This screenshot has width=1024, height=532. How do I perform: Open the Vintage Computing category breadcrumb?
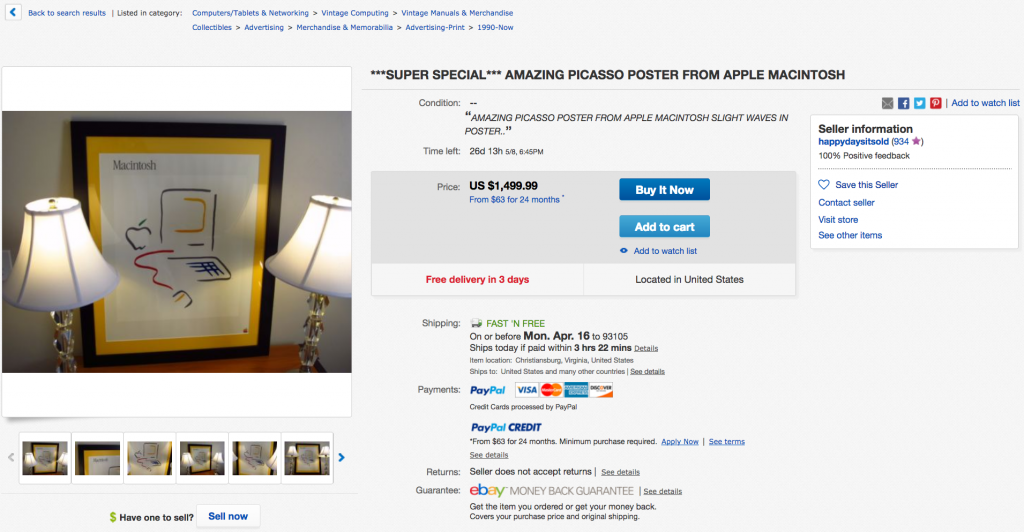point(355,13)
